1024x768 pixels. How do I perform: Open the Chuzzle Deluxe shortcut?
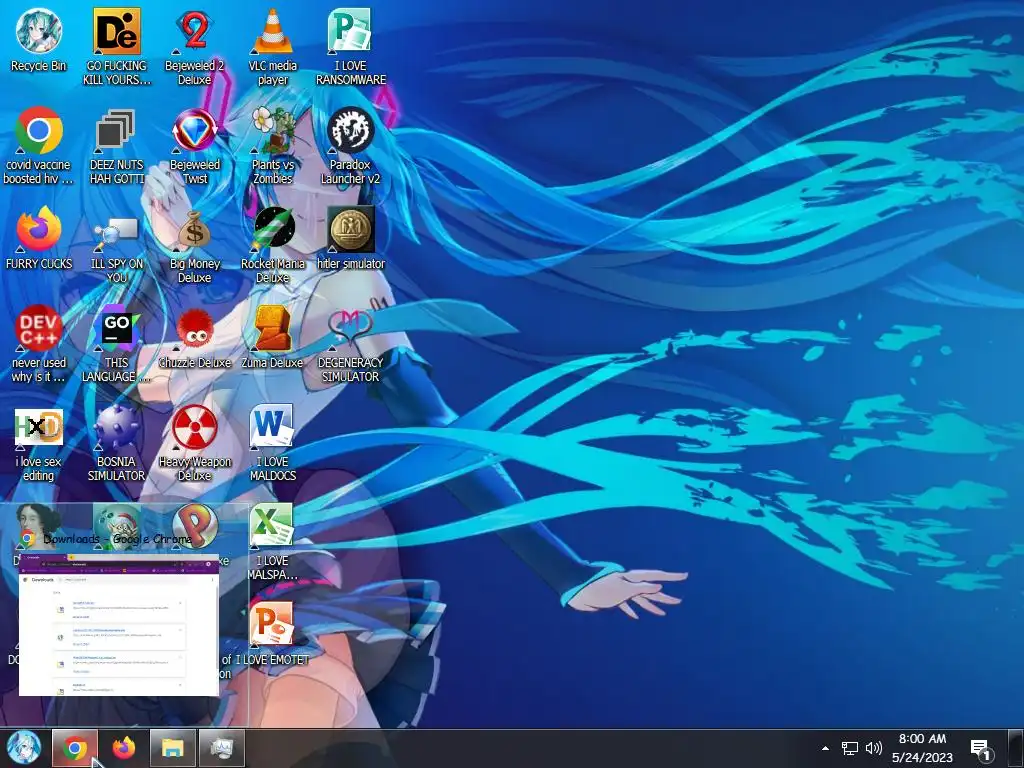(194, 338)
